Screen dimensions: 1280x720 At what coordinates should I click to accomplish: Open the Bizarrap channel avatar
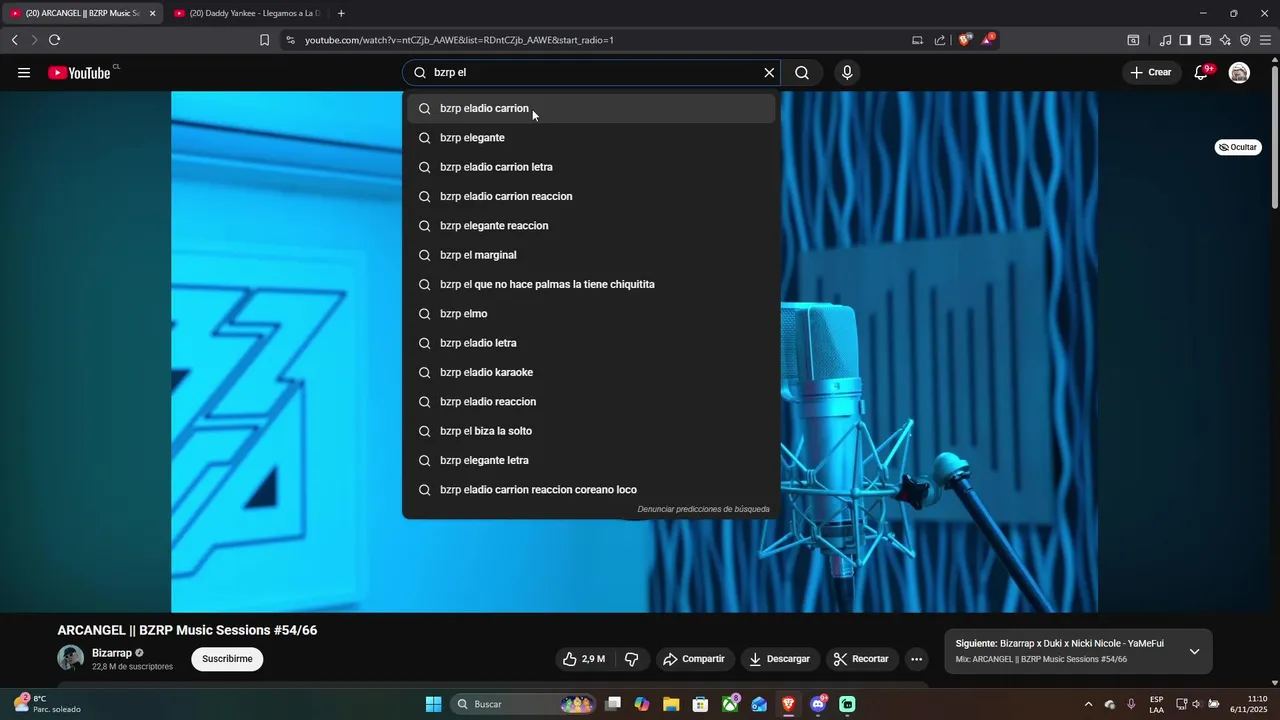tap(70, 658)
